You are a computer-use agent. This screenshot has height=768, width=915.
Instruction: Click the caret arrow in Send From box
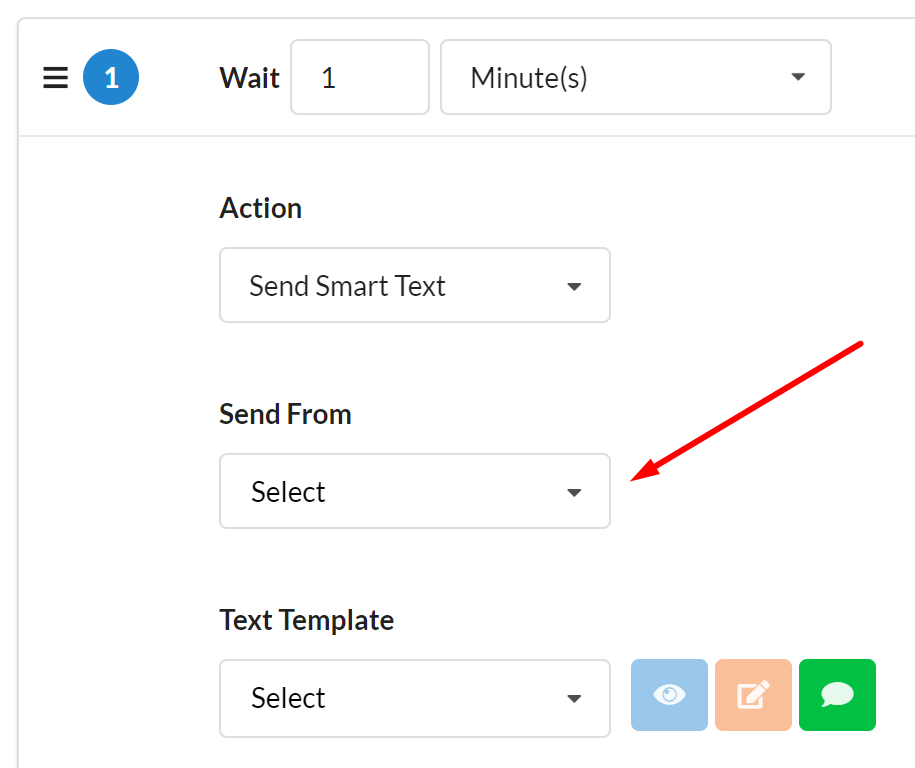click(574, 493)
